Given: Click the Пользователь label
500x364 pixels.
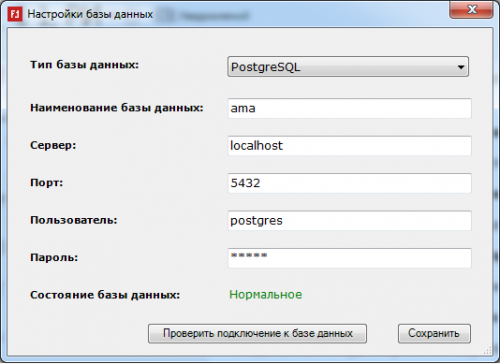Looking at the screenshot, I should coord(74,220).
